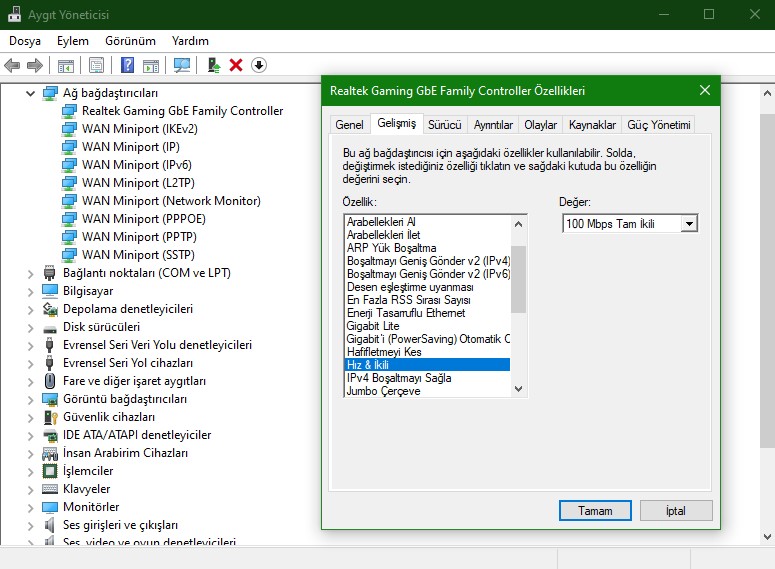This screenshot has height=569, width=775.
Task: Select Güvenlik cihazları category
Action: 109,417
